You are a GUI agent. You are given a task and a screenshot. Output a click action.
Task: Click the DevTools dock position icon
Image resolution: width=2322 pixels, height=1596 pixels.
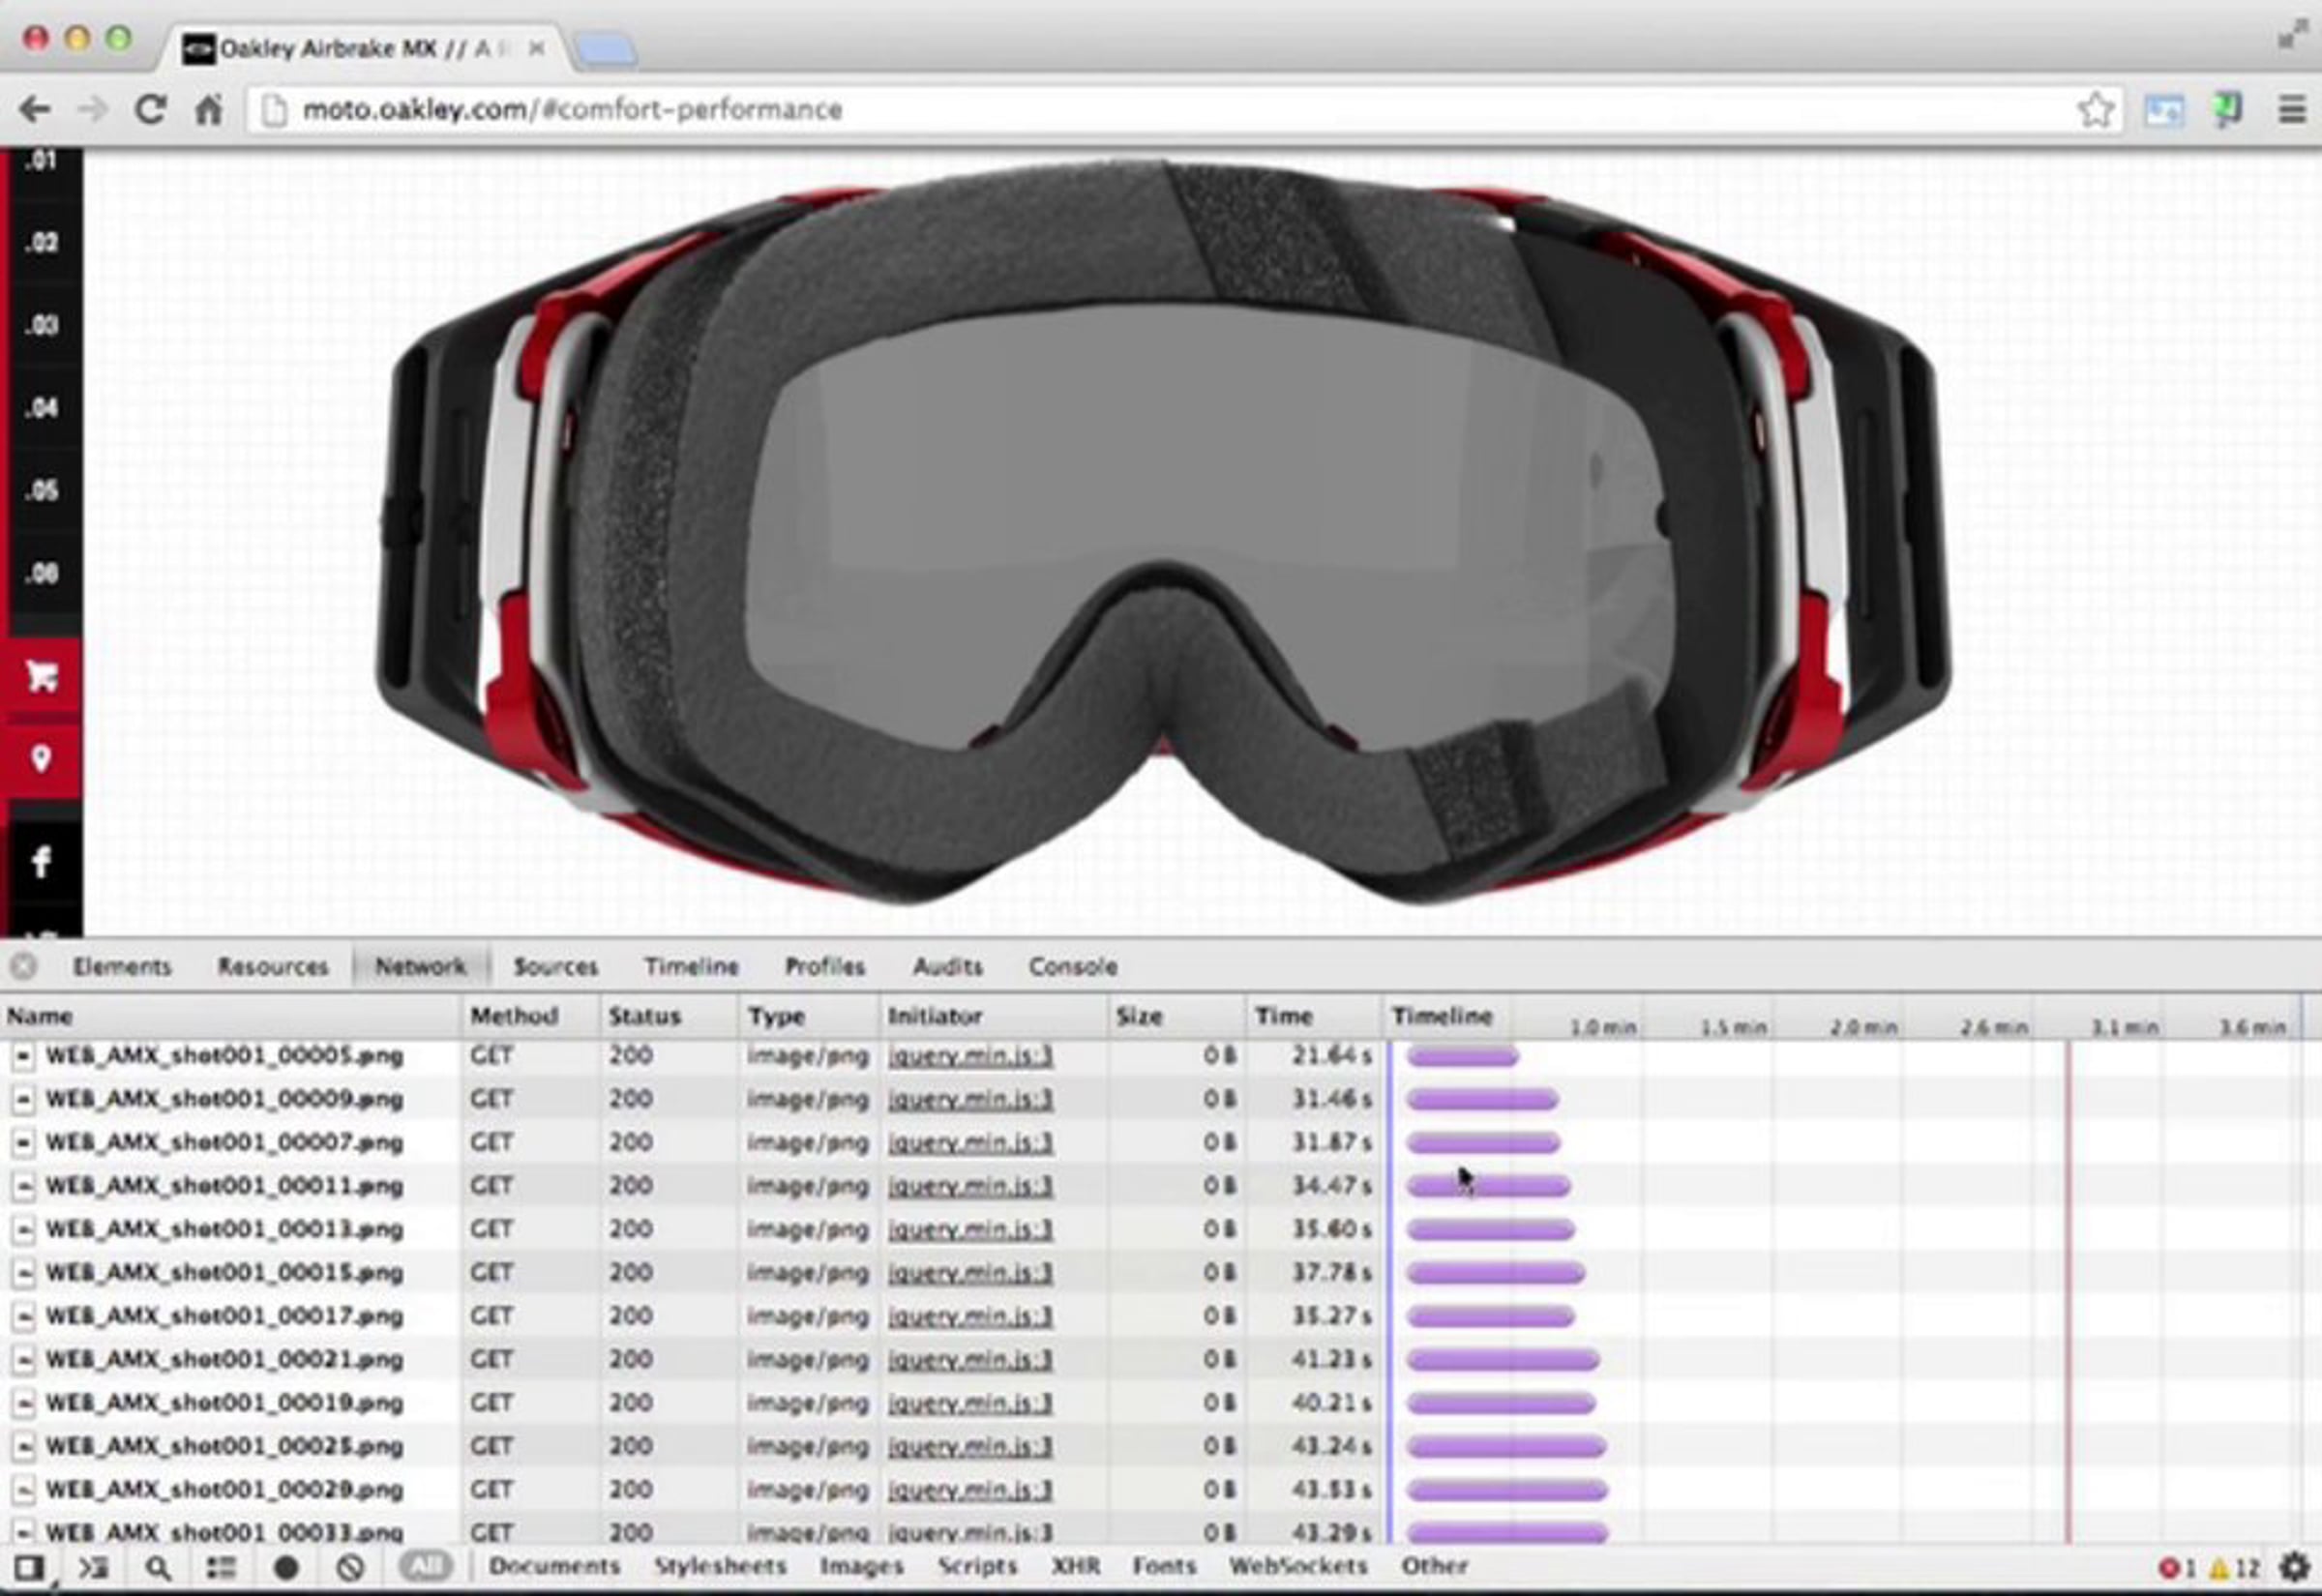tap(28, 1567)
